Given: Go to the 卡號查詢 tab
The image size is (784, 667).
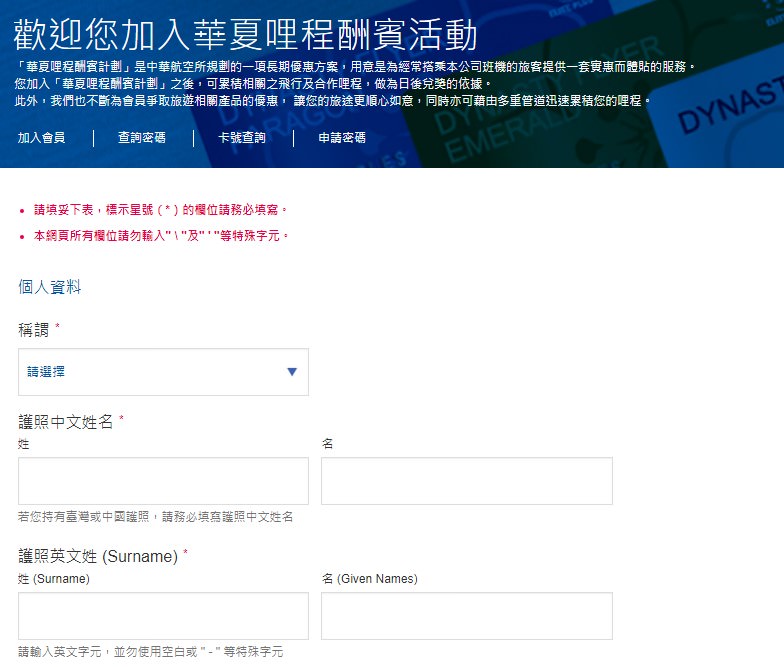Looking at the screenshot, I should pyautogui.click(x=242, y=138).
